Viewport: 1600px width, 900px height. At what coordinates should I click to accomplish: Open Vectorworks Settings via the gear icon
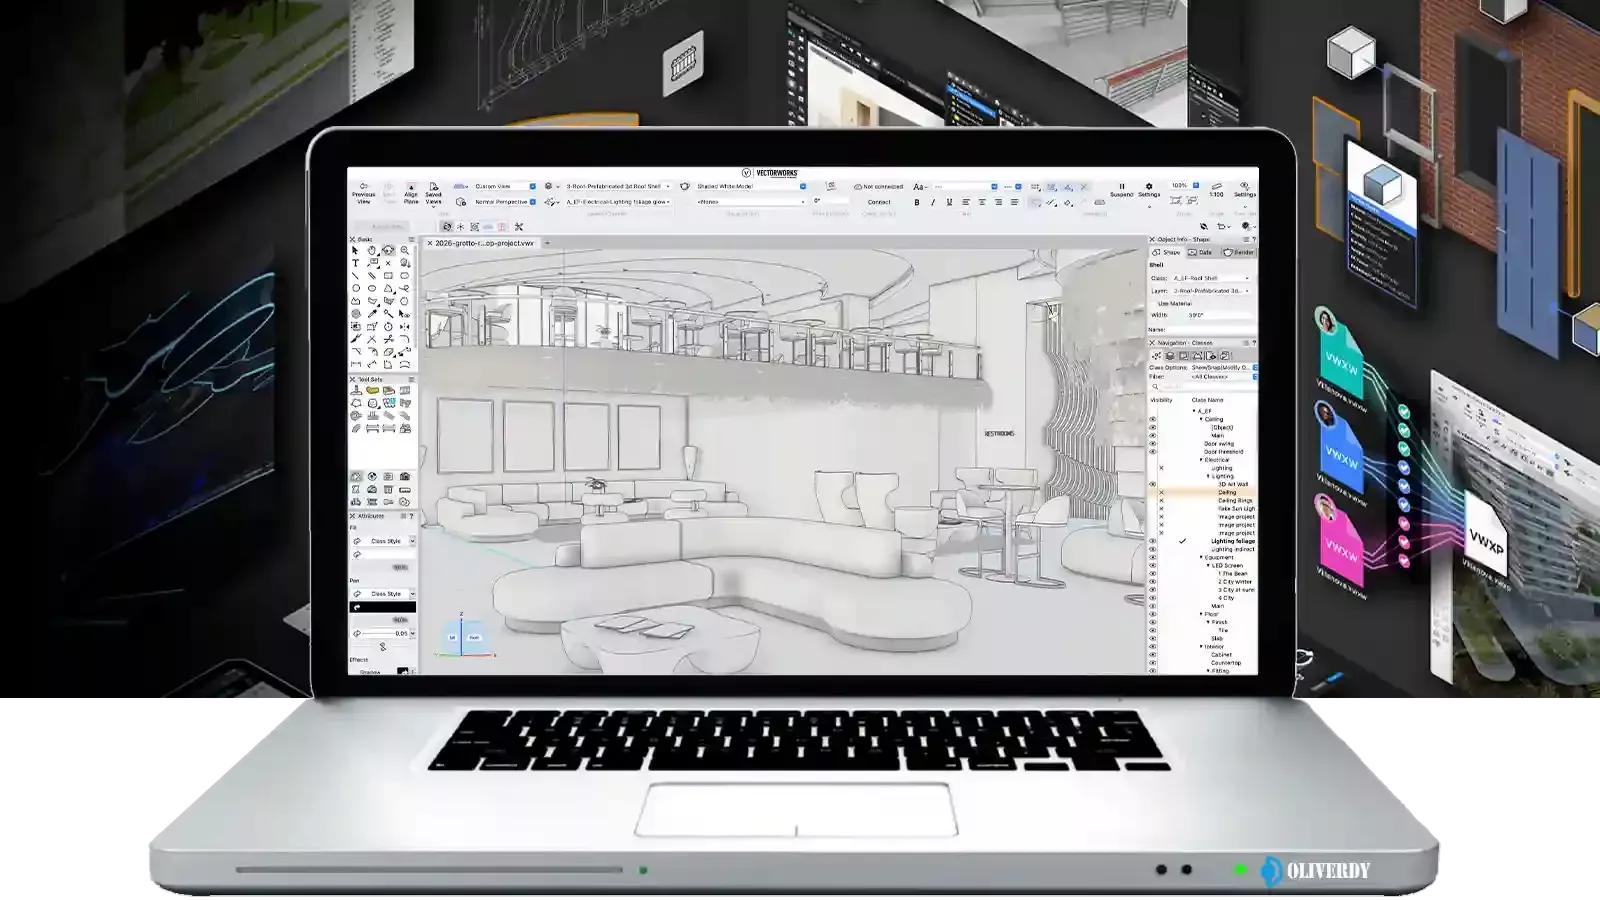pos(1148,186)
